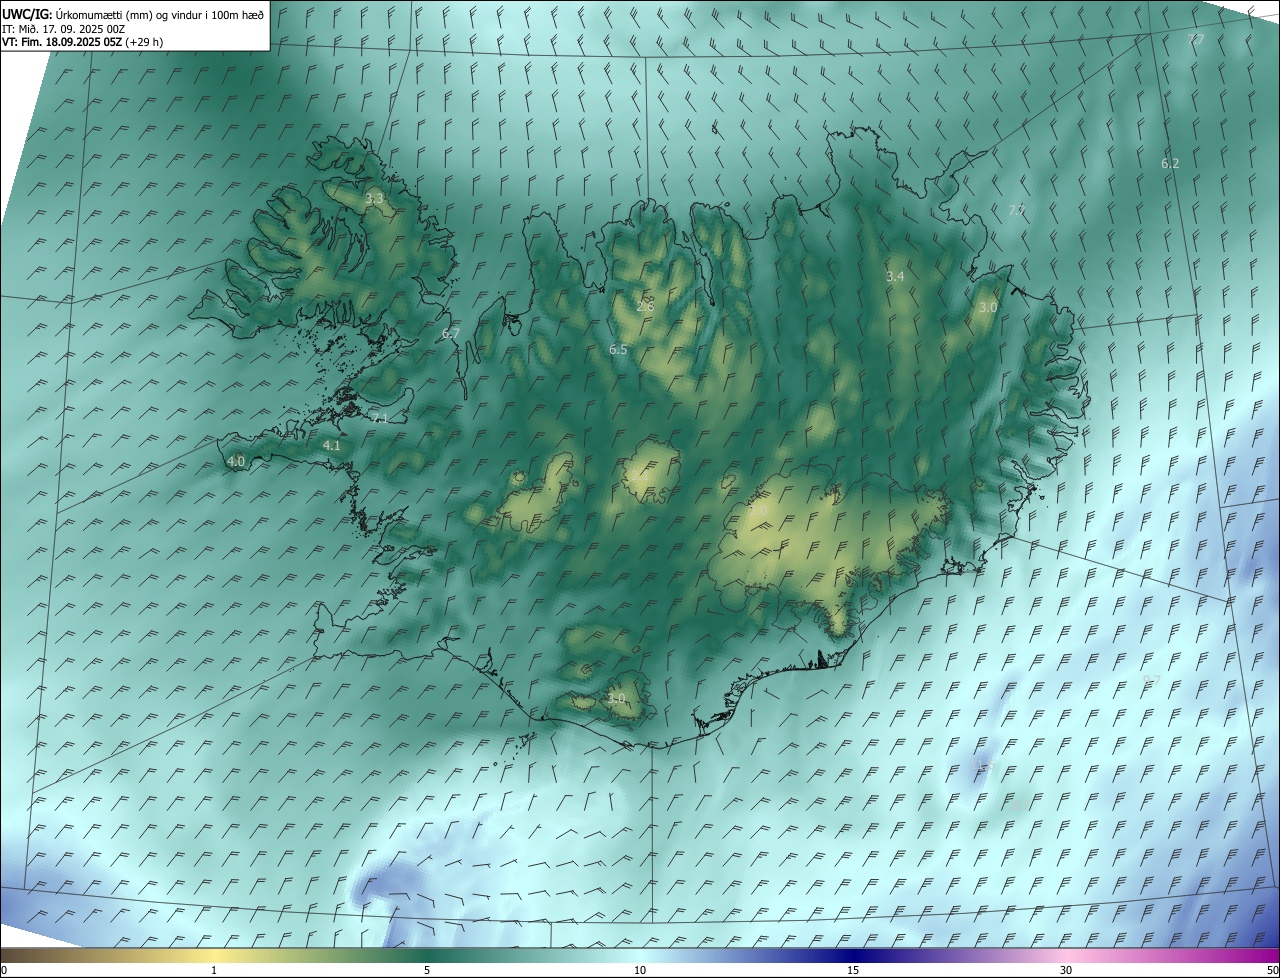Click the 10 tick on the color scale
The image size is (1280, 978).
(x=640, y=970)
